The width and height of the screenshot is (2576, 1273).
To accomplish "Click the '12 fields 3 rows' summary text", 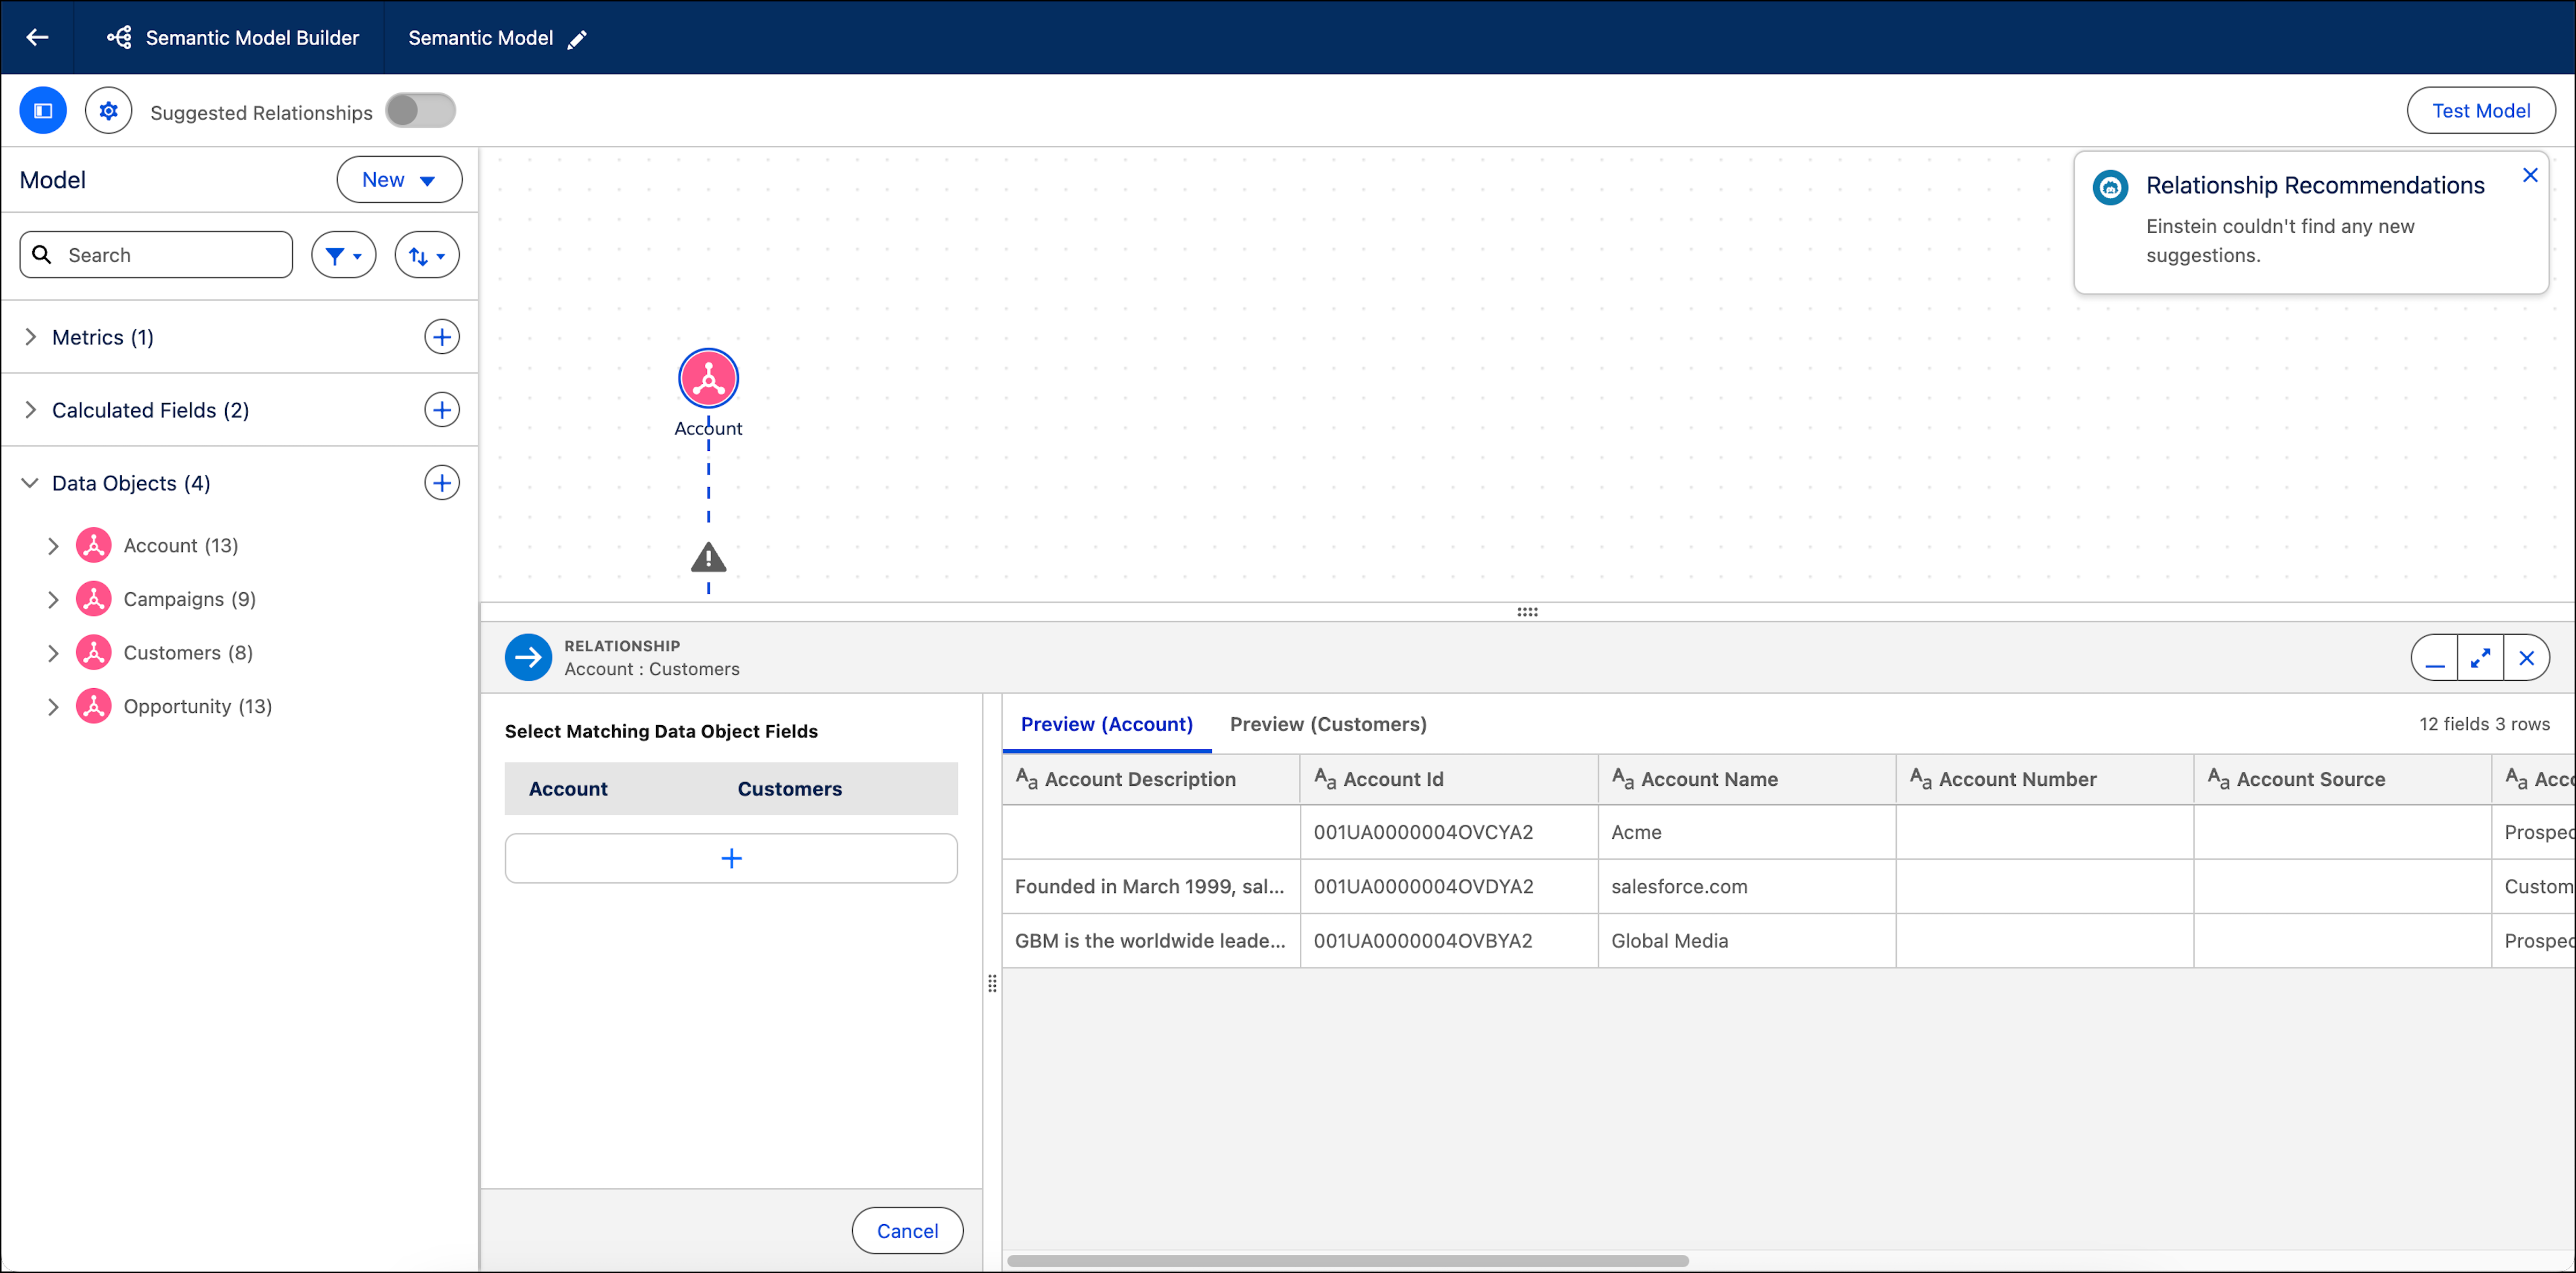I will (2484, 724).
